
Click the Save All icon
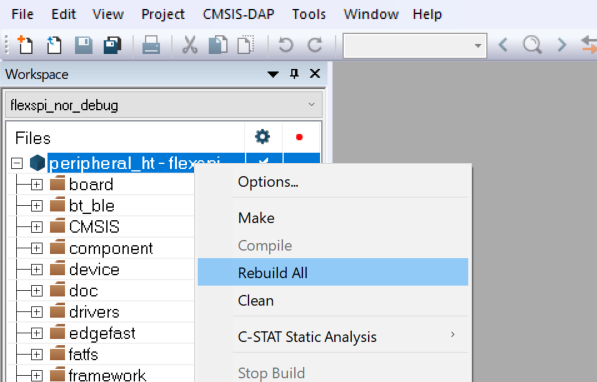tap(112, 45)
